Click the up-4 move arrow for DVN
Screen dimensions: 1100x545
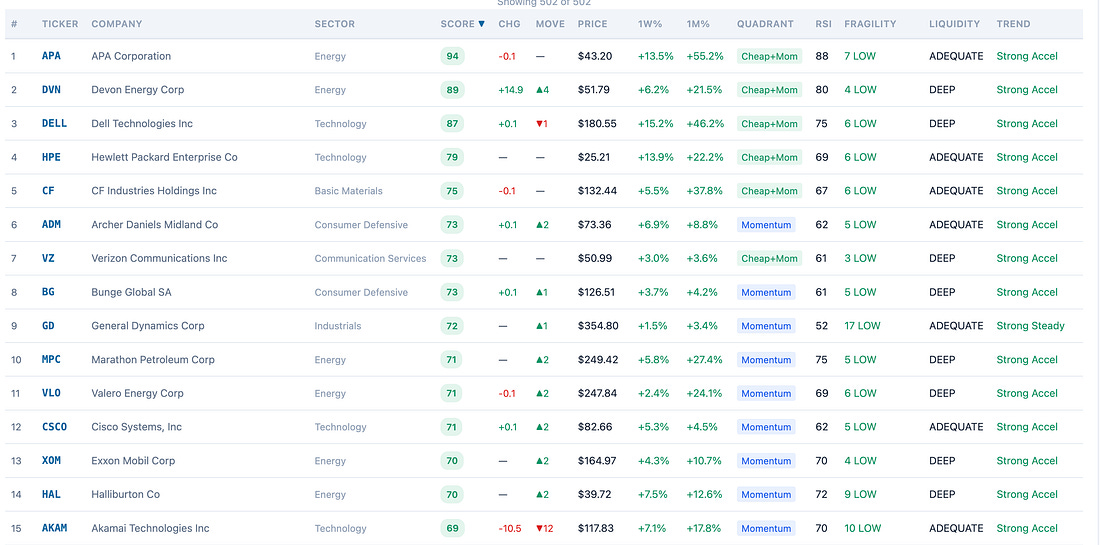pyautogui.click(x=542, y=90)
